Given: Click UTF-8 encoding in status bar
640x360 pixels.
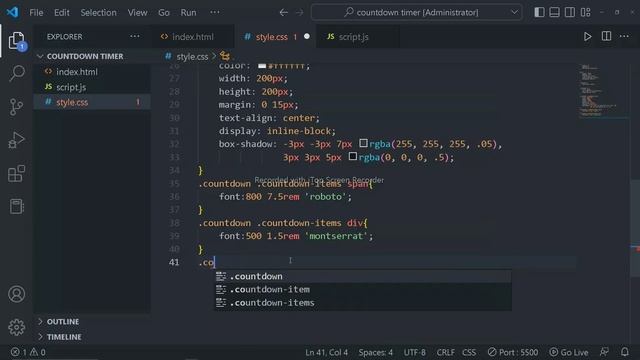Looking at the screenshot, I should tap(414, 352).
